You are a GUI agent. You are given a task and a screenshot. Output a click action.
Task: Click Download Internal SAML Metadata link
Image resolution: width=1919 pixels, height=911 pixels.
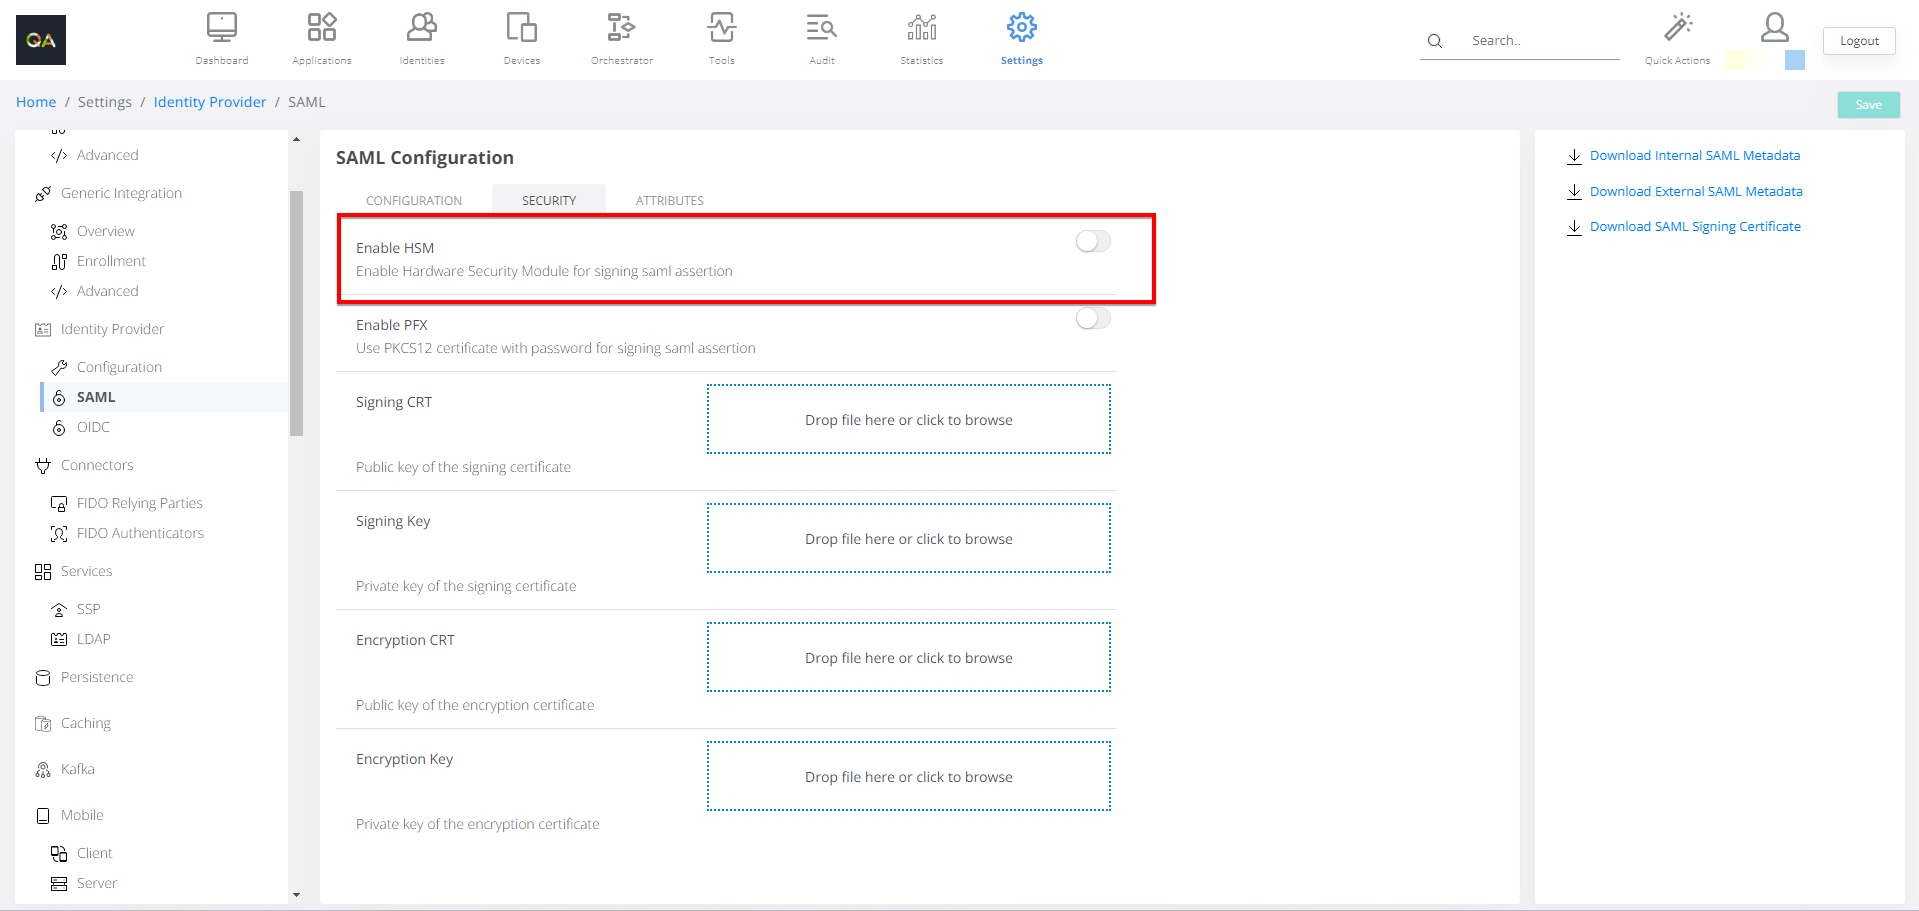coord(1694,156)
